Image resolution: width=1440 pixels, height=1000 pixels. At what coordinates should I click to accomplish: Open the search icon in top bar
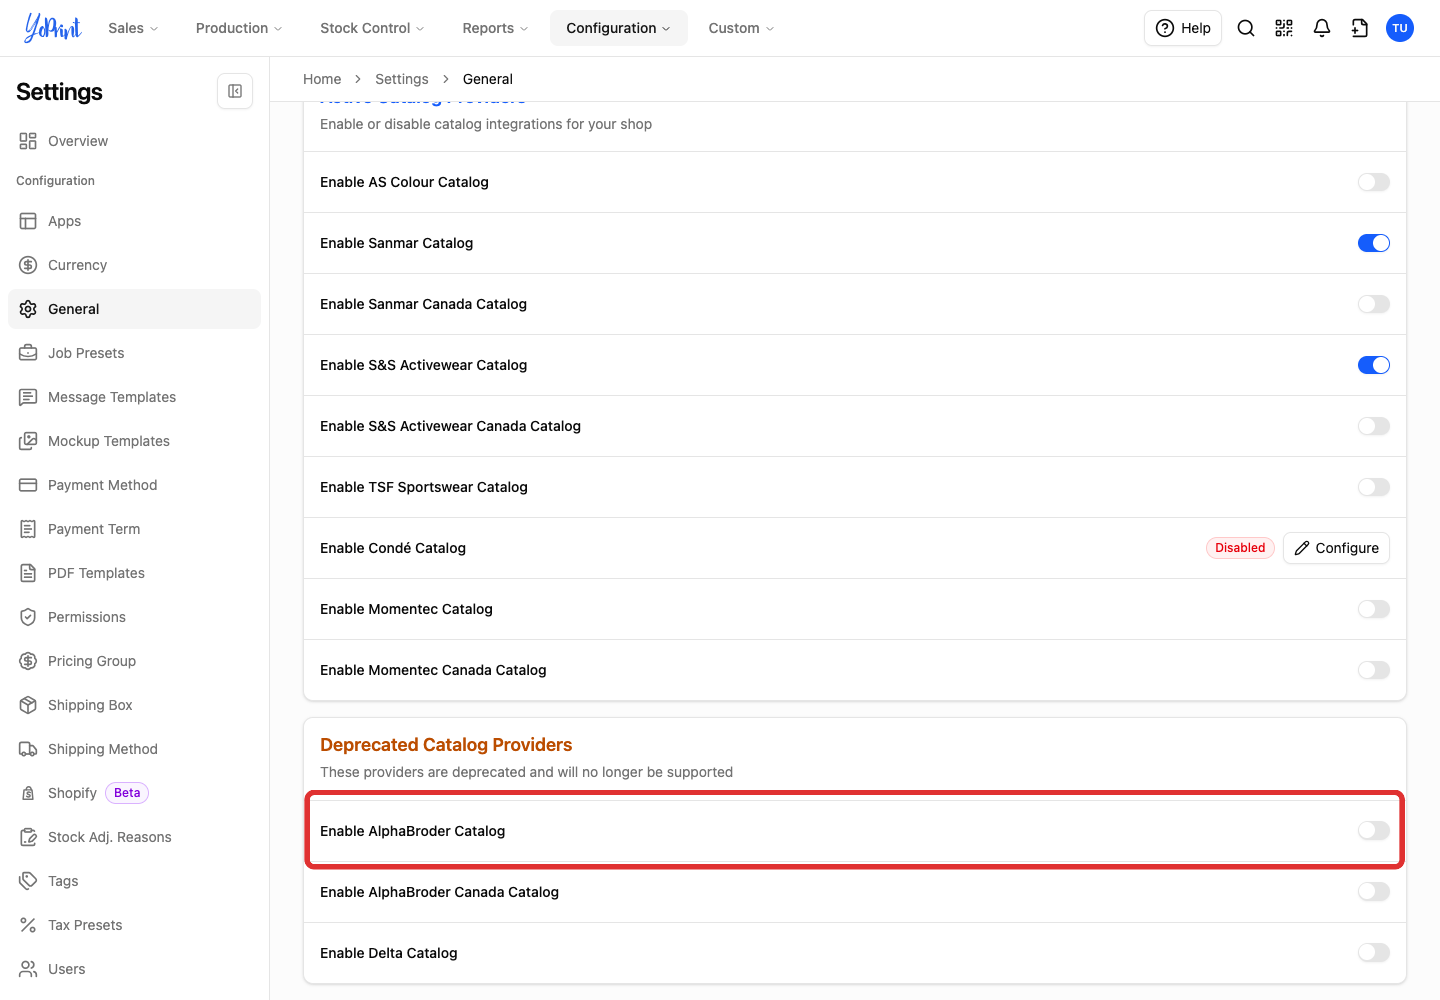click(1246, 28)
